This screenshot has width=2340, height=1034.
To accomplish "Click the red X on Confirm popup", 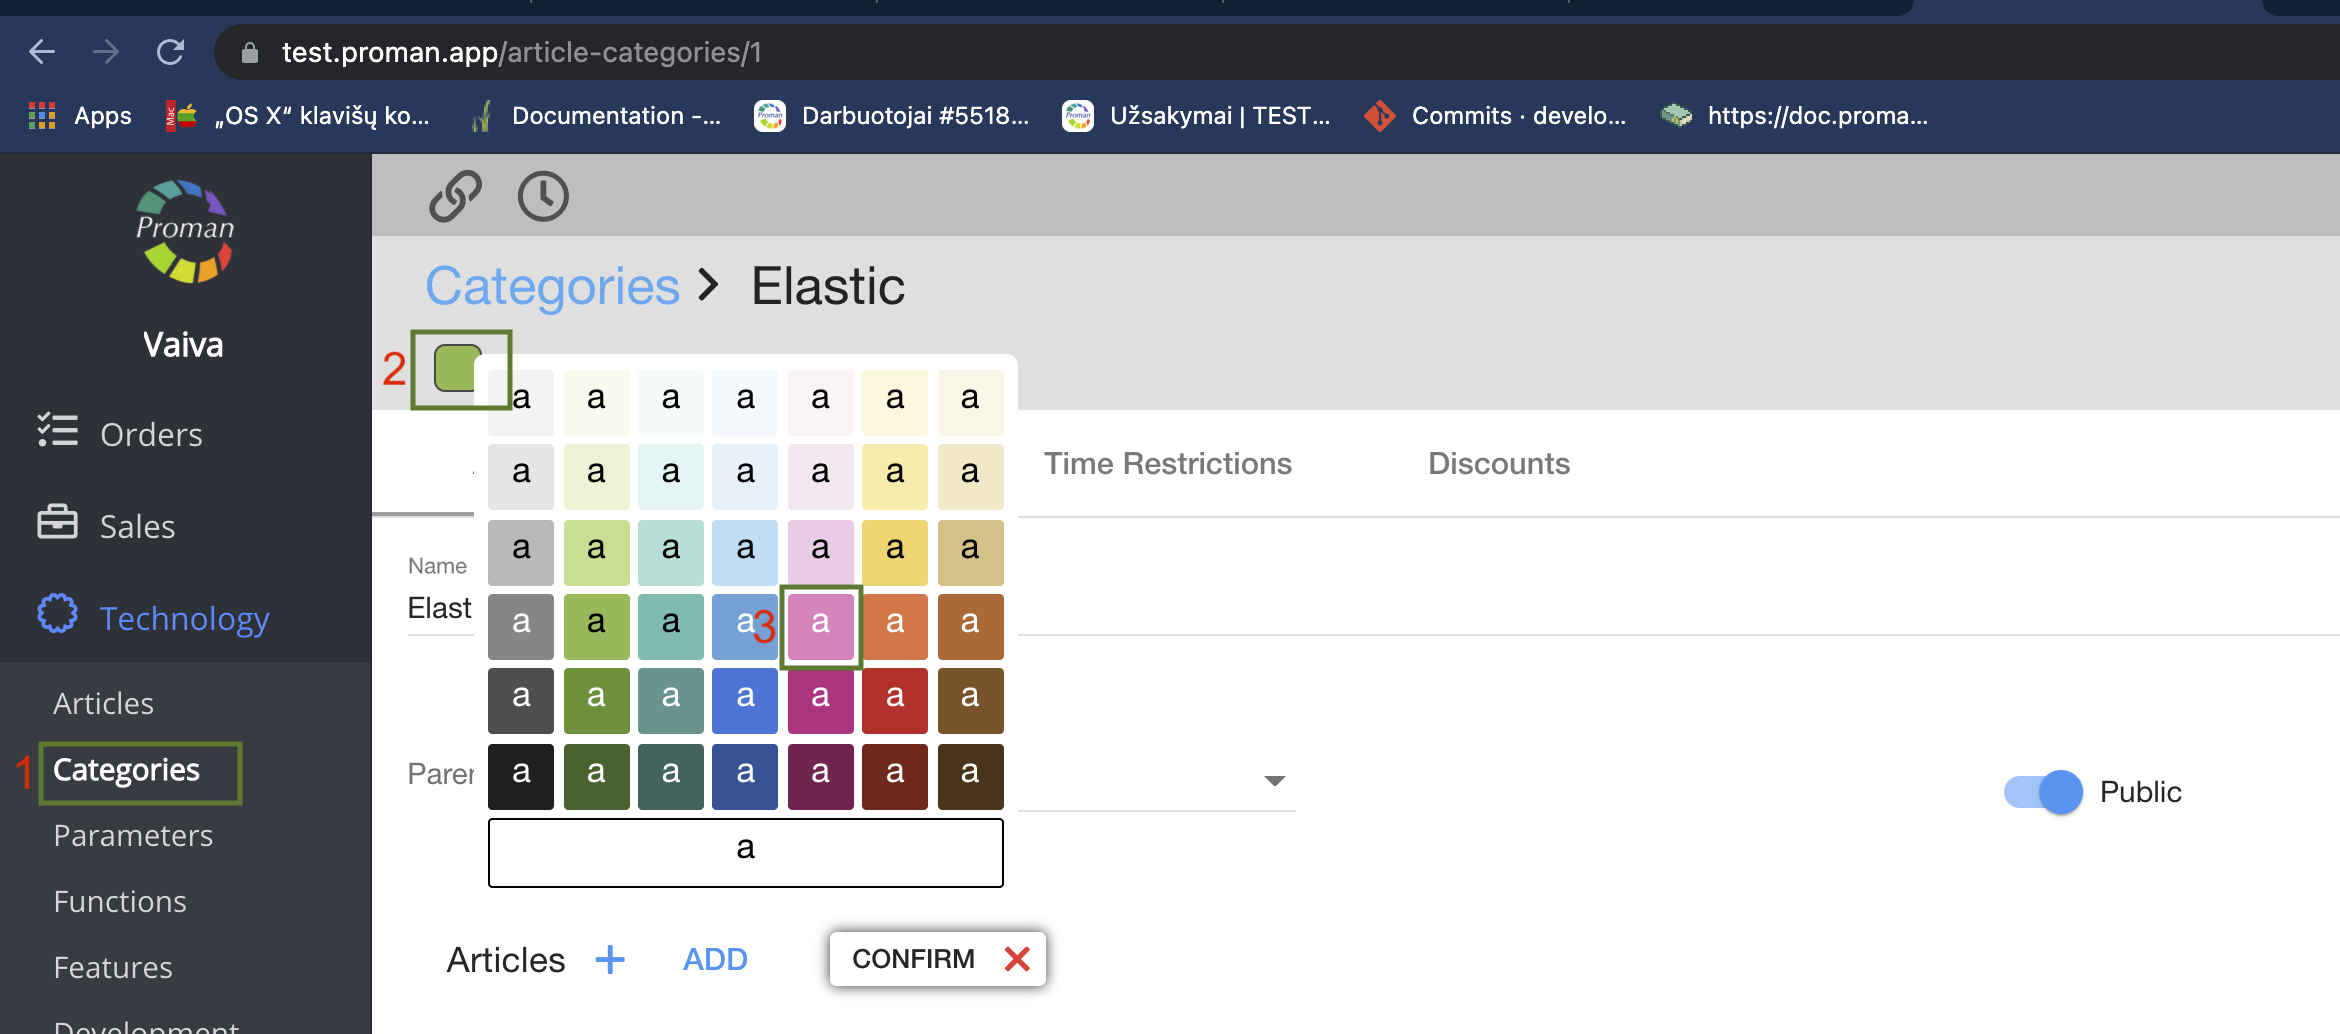I will click(x=1017, y=959).
